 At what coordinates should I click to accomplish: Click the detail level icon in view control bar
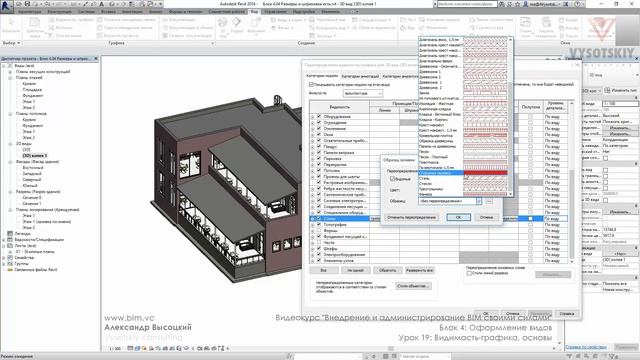pyautogui.click(x=130, y=349)
